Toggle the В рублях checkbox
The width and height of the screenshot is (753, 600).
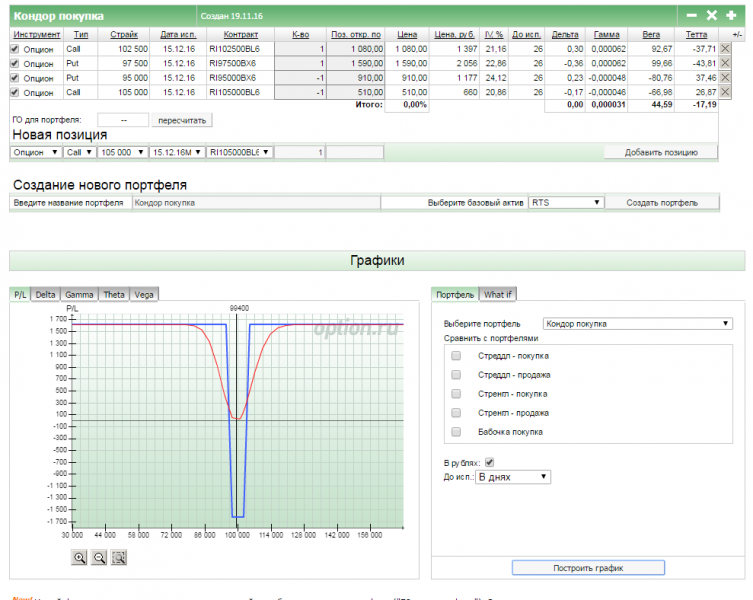(489, 462)
